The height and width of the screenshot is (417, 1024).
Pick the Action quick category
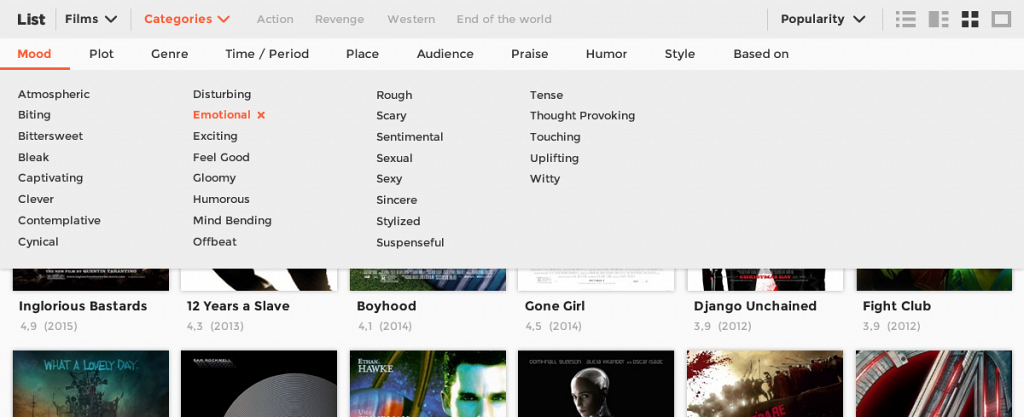[275, 20]
